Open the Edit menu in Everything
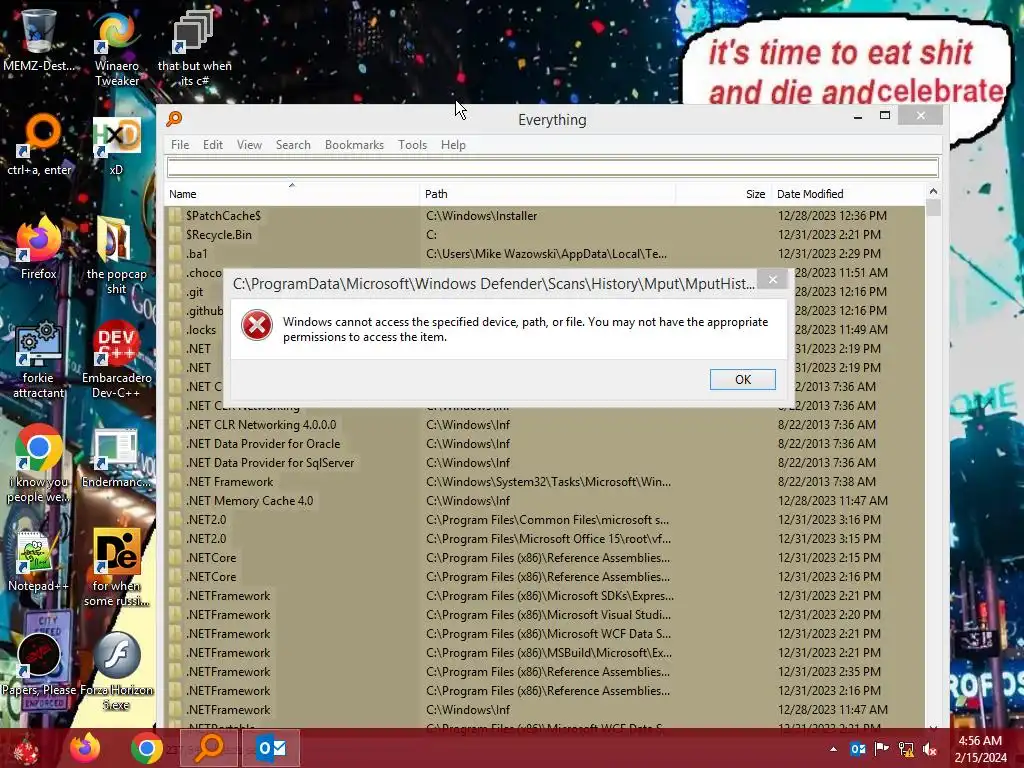The image size is (1024, 768). tap(212, 145)
